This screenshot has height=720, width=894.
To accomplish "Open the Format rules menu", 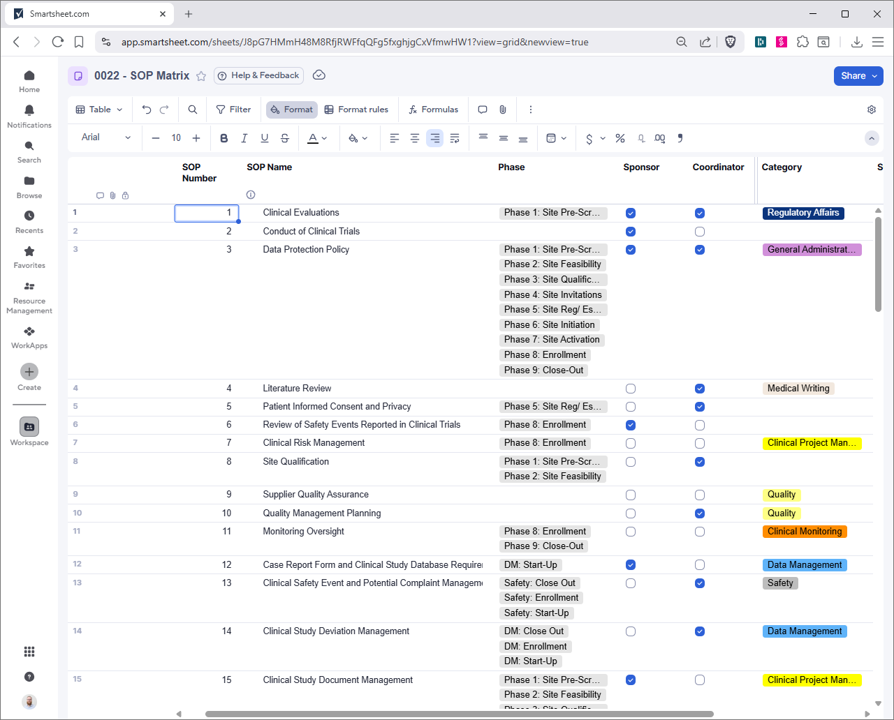I will point(356,110).
